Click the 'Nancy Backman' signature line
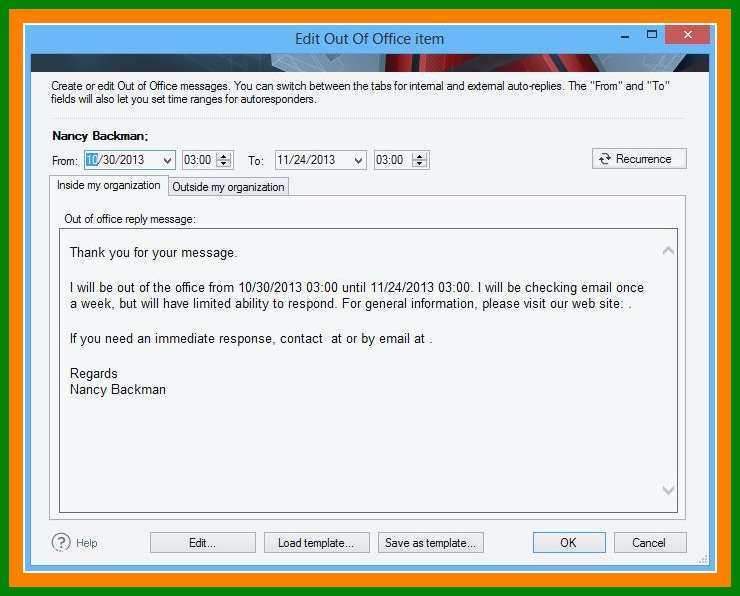This screenshot has height=596, width=740. pyautogui.click(x=118, y=390)
